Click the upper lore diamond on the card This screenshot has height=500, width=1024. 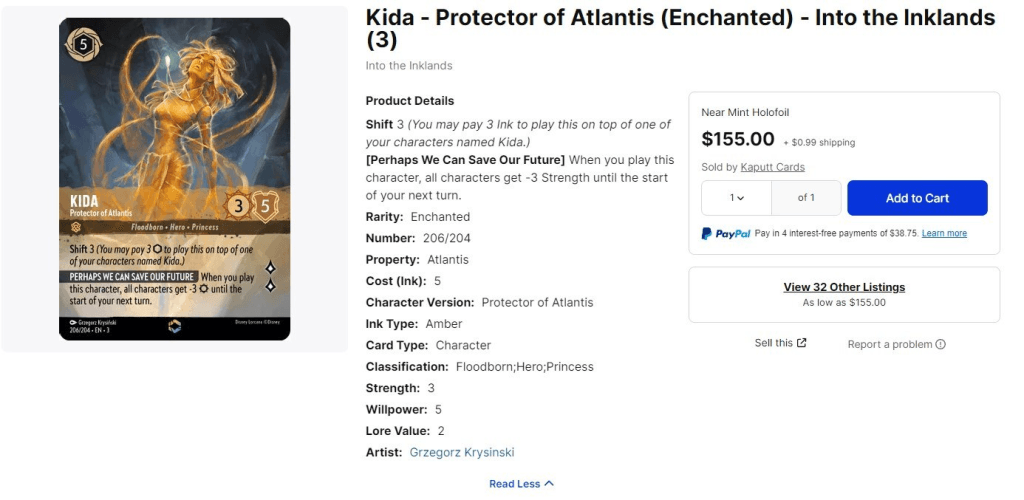coord(270,267)
